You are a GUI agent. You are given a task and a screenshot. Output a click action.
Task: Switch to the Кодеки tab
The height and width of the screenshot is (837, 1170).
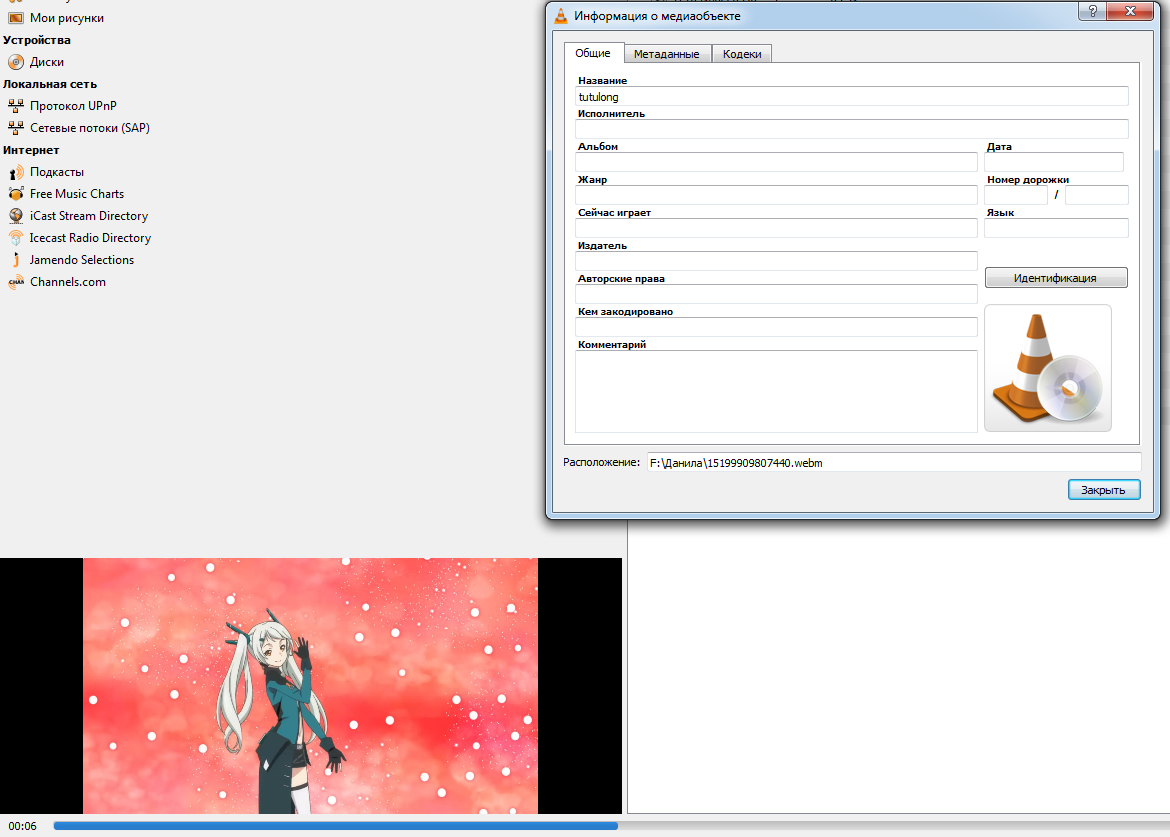tap(742, 54)
